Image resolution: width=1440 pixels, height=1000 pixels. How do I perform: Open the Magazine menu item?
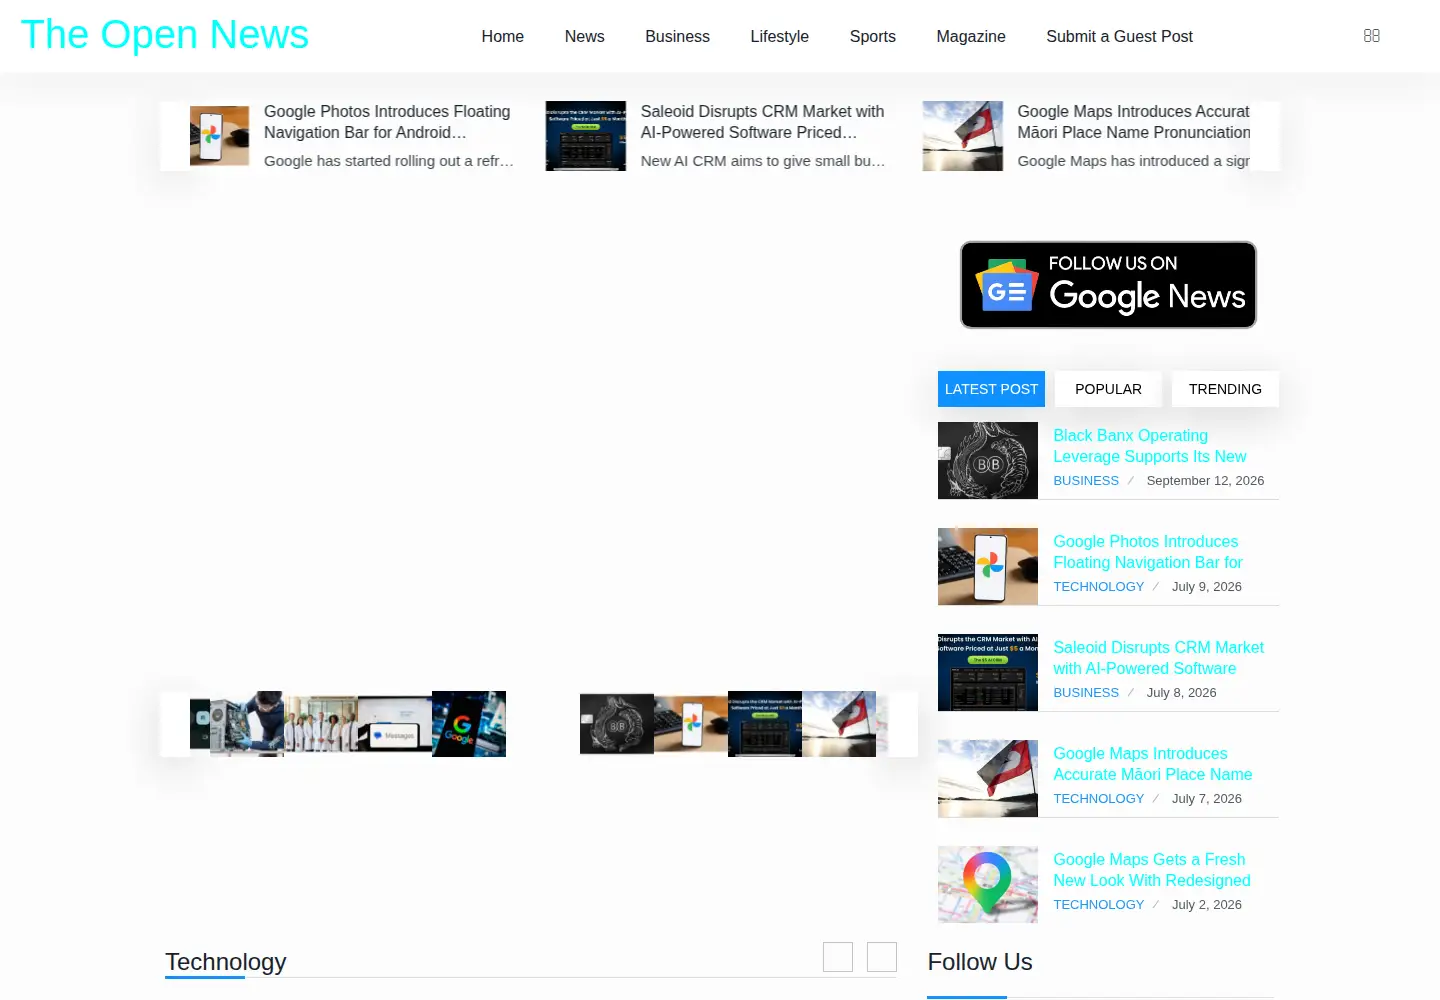coord(970,36)
